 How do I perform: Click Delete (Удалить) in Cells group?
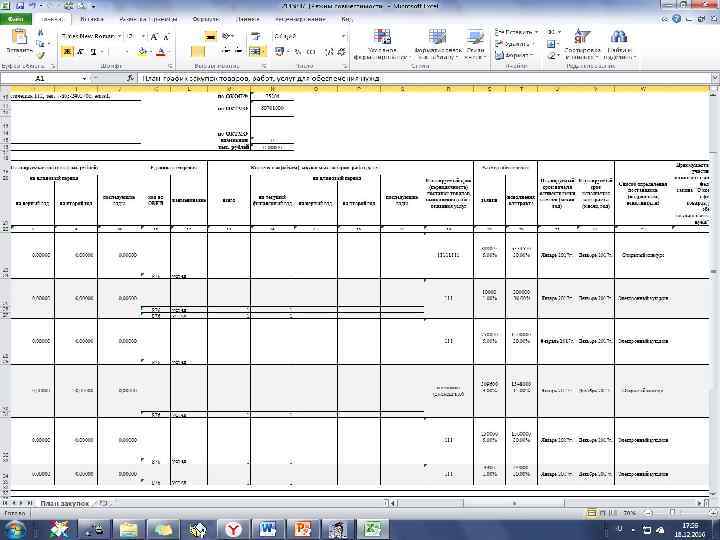[x=515, y=44]
